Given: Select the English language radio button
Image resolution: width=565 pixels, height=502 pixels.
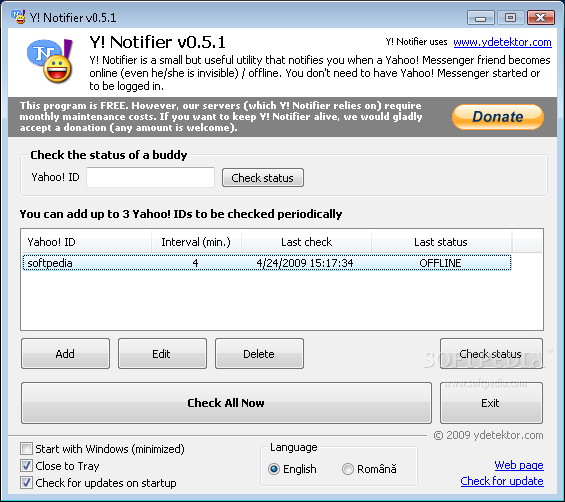Looking at the screenshot, I should click(x=274, y=469).
